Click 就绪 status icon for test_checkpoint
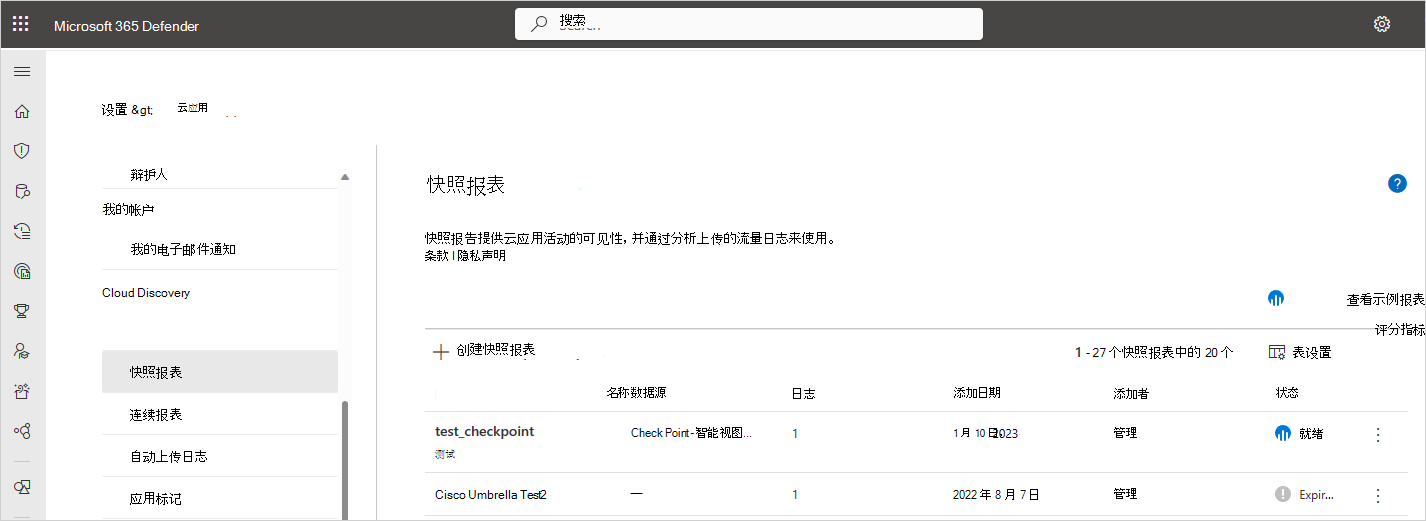The image size is (1426, 521). (1283, 433)
